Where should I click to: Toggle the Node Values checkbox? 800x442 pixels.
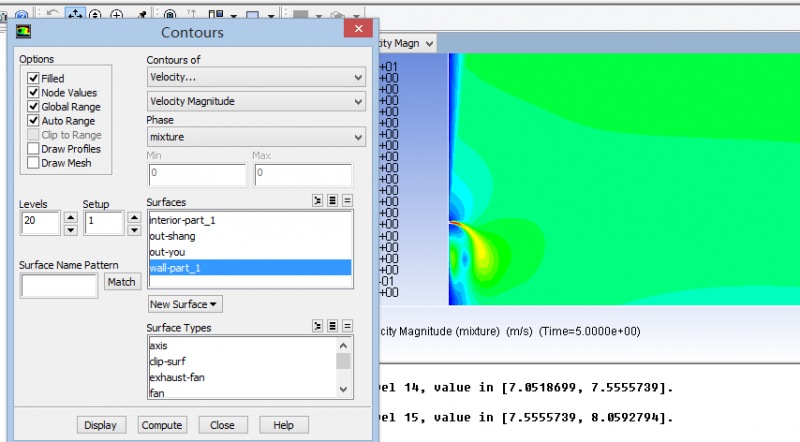(x=33, y=92)
